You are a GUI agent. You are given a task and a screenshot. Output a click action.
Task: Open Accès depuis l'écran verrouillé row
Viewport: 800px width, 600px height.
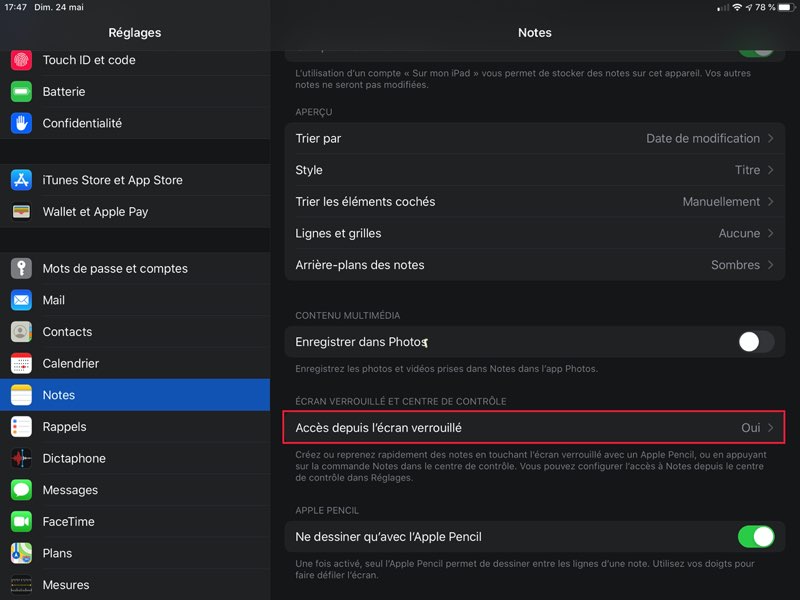(534, 428)
